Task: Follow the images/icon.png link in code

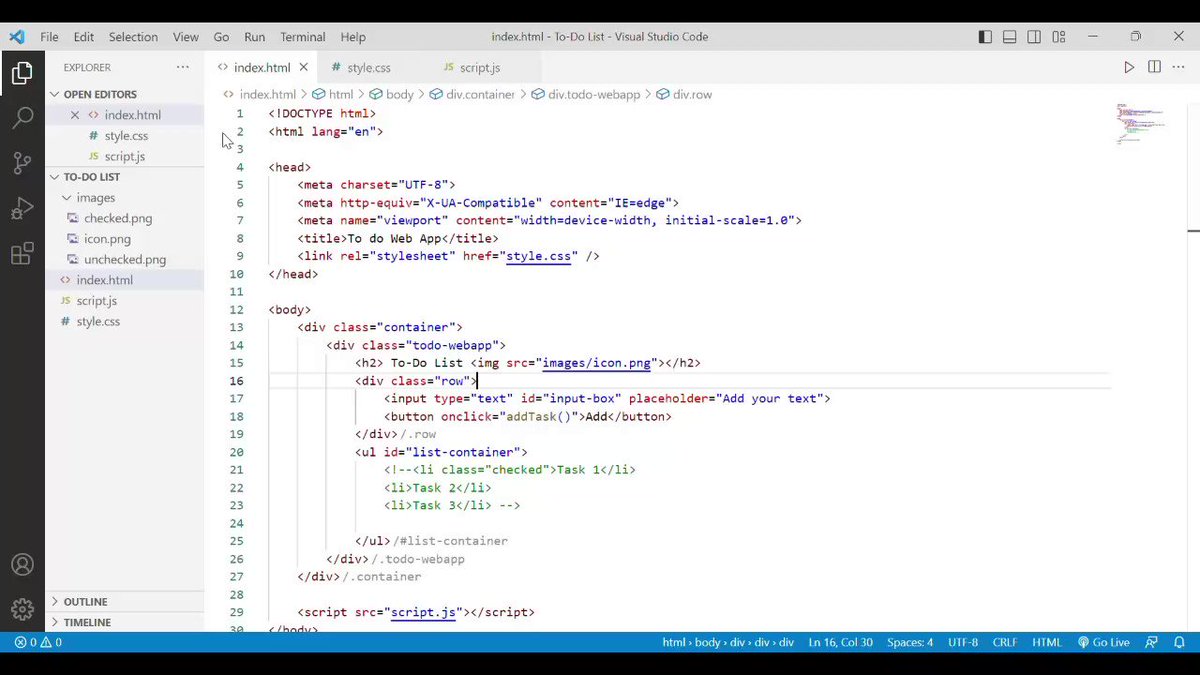Action: [597, 363]
